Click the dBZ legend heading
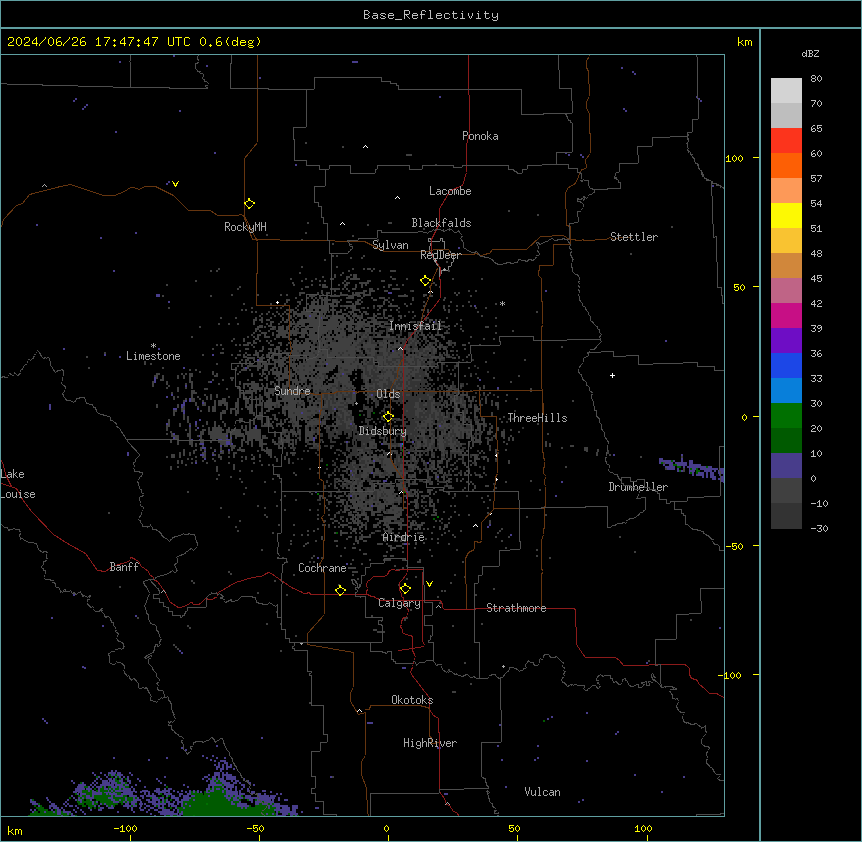The image size is (862, 842). (810, 53)
